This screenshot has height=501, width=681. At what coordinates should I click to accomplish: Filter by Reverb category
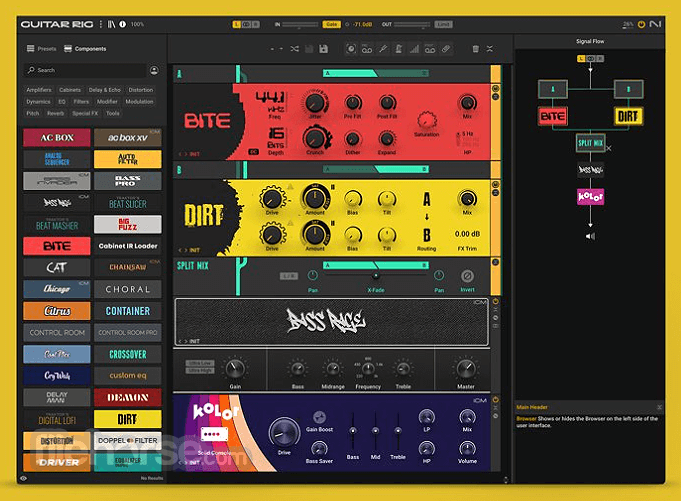pos(56,113)
